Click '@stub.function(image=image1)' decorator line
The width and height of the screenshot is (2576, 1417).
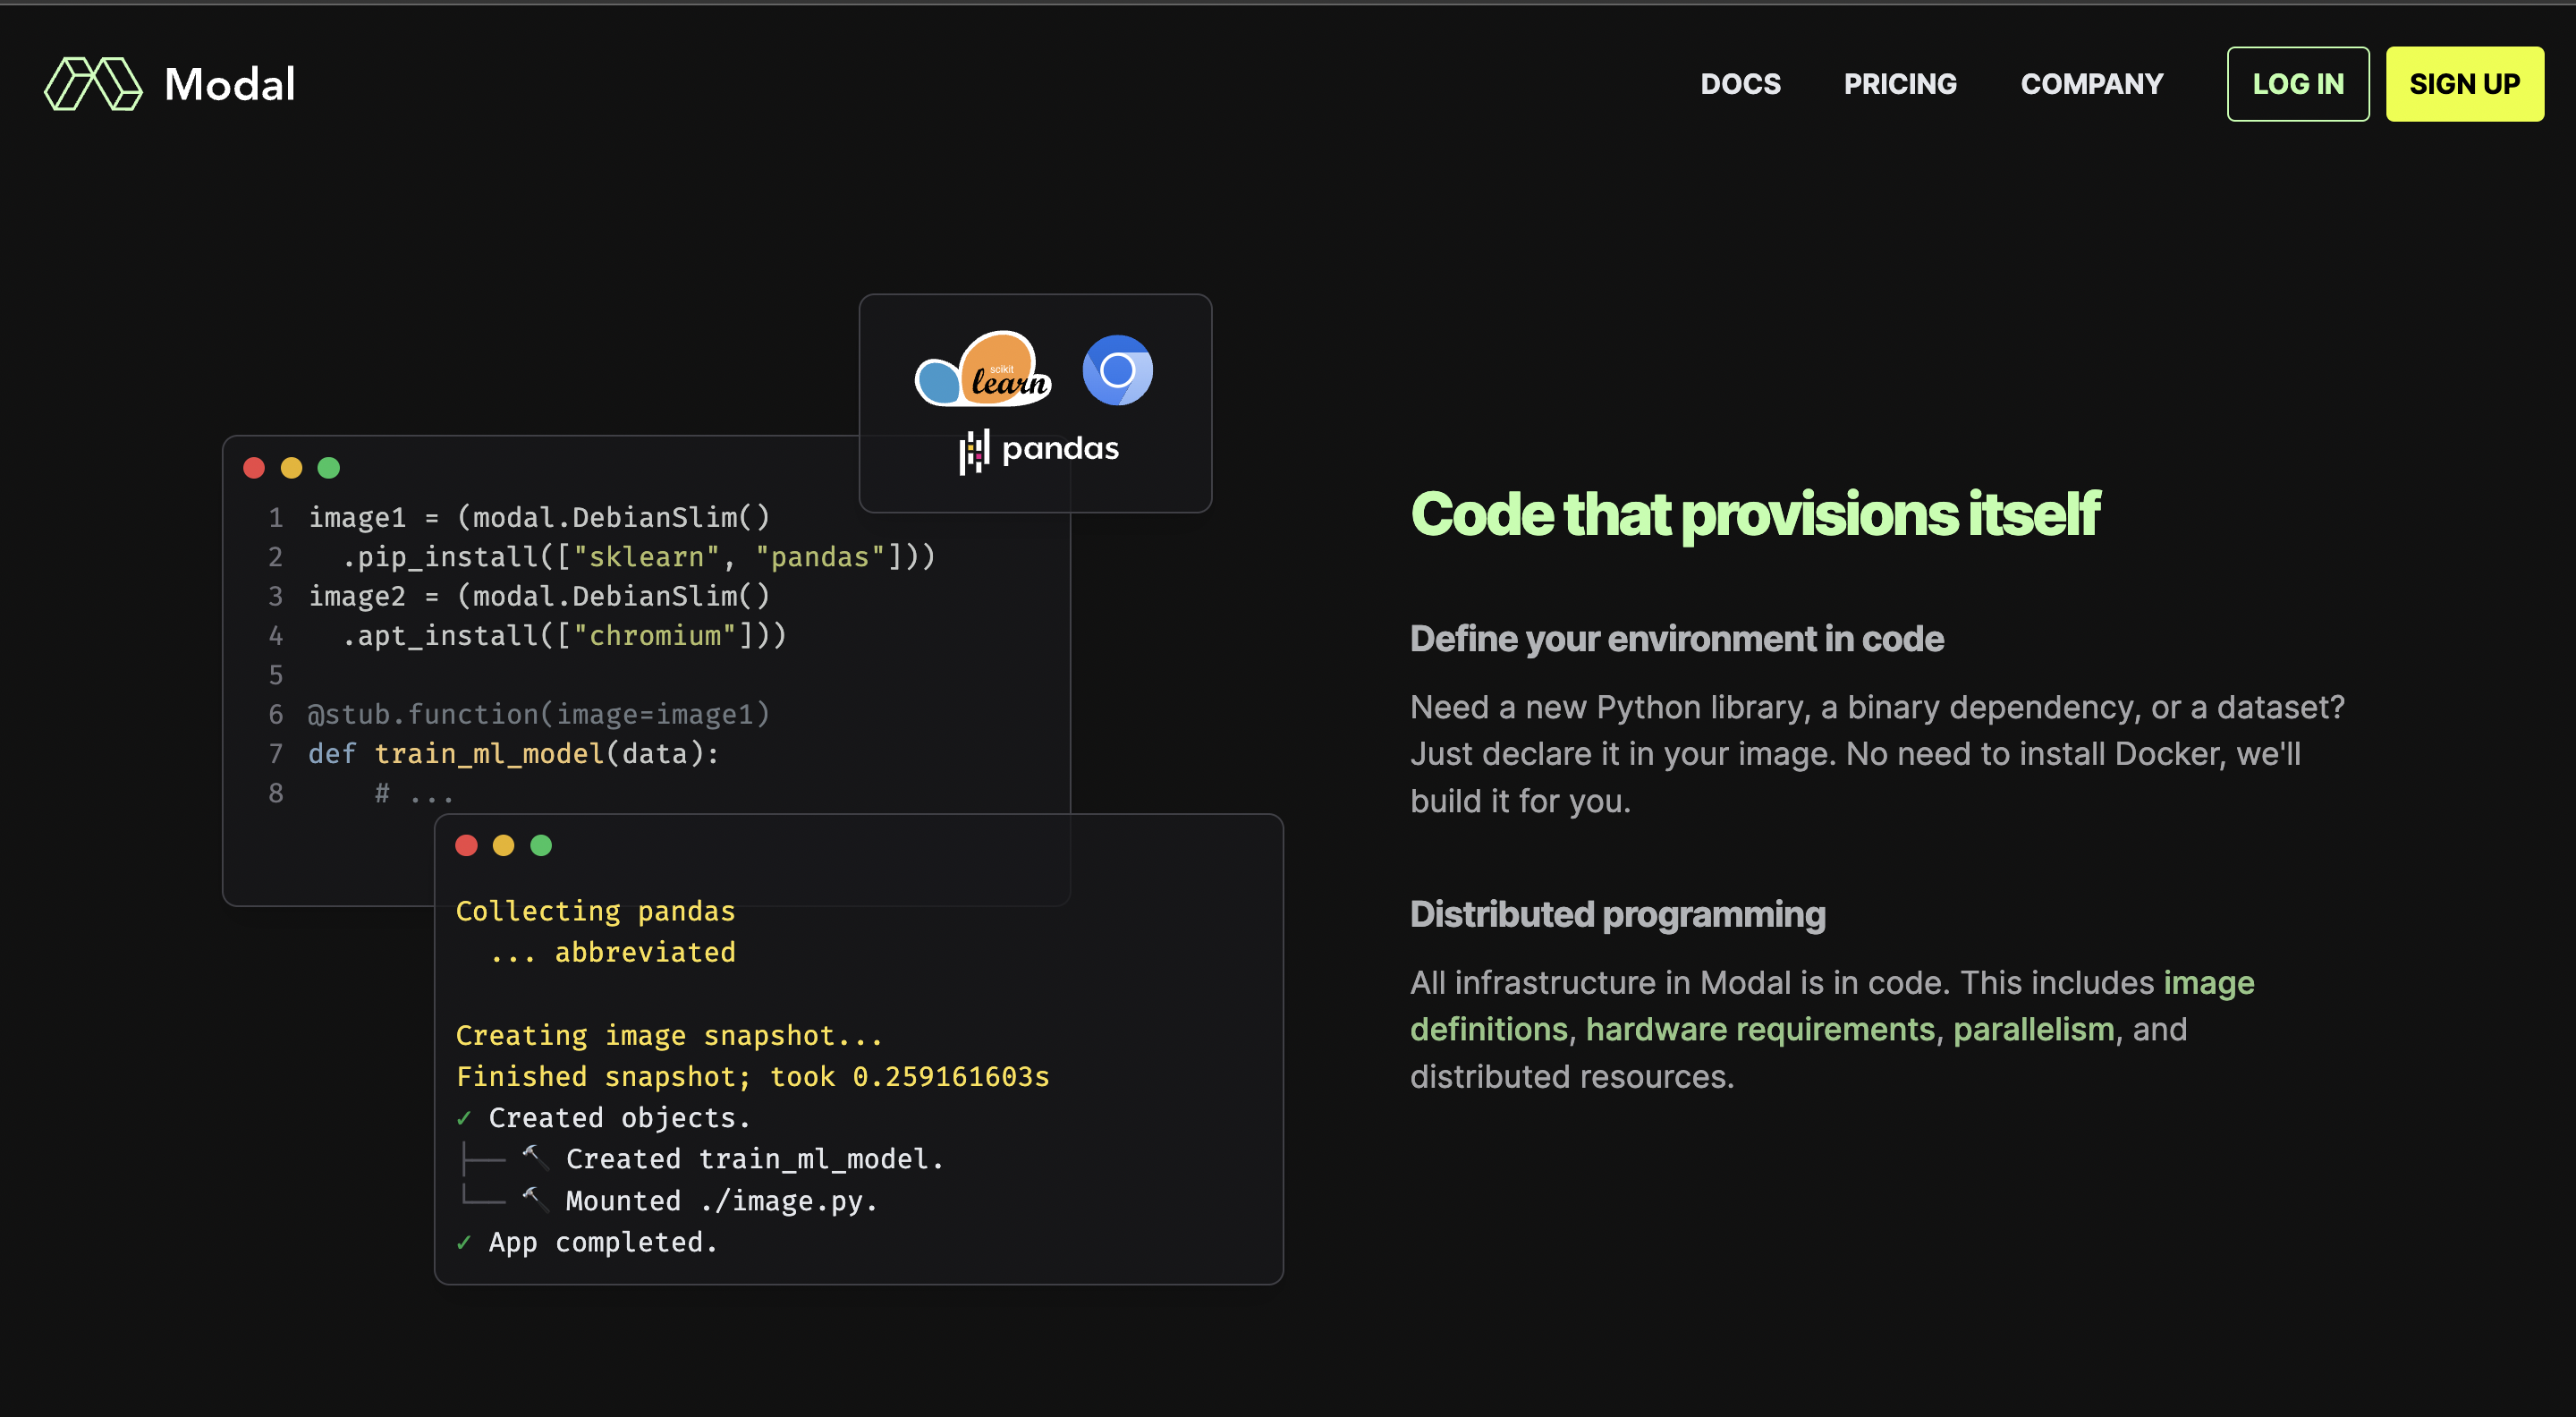[x=539, y=715]
